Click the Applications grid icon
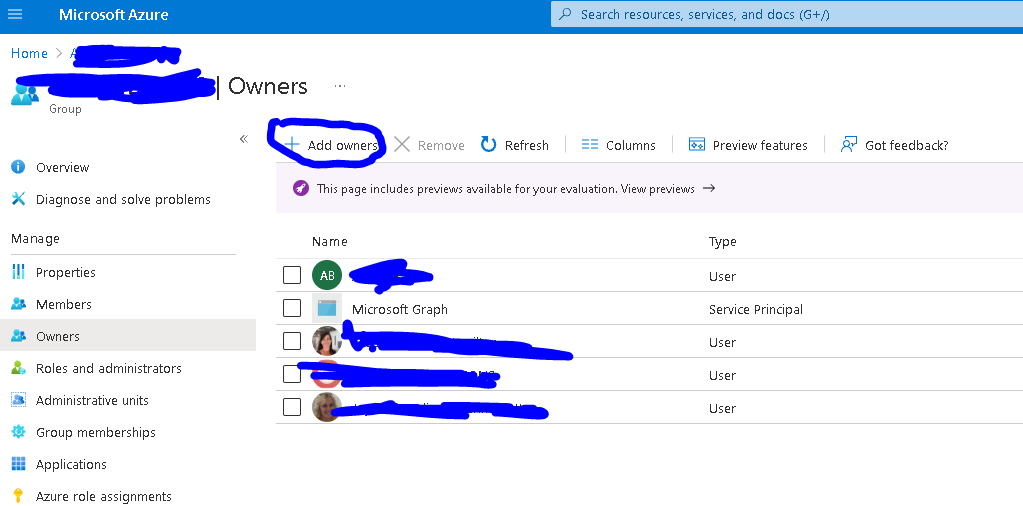The height and width of the screenshot is (506, 1023). pyautogui.click(x=18, y=464)
